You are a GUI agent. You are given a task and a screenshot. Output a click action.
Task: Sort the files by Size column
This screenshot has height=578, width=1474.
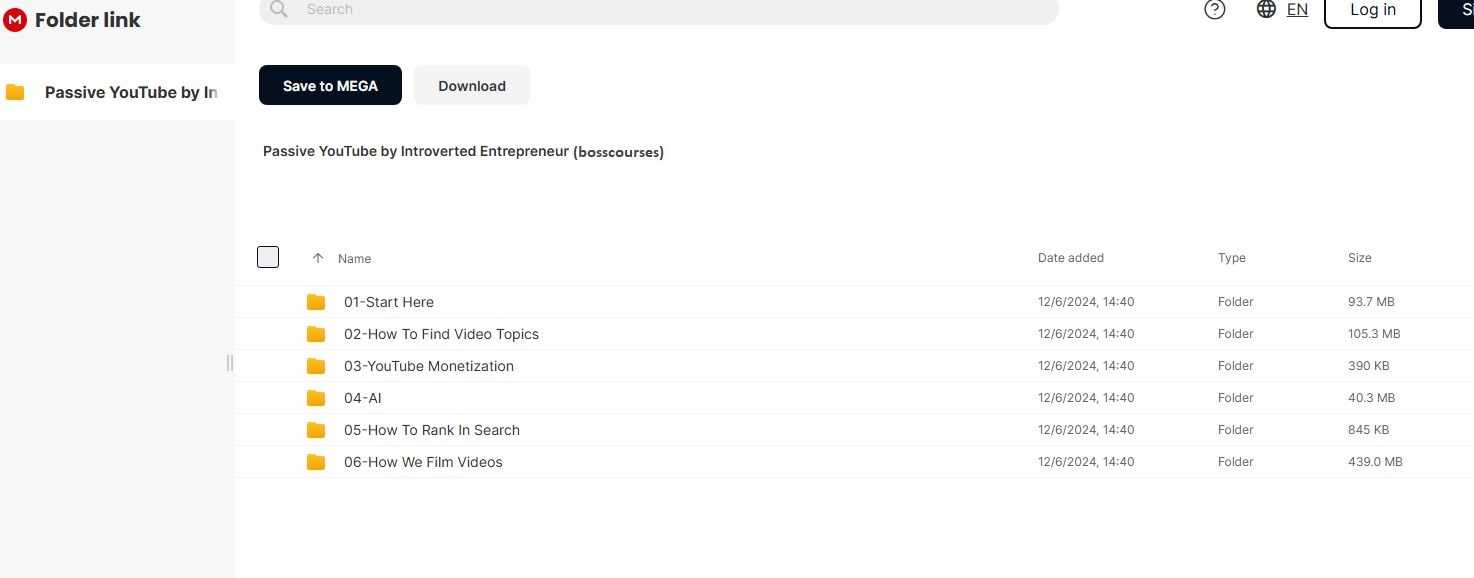point(1359,258)
